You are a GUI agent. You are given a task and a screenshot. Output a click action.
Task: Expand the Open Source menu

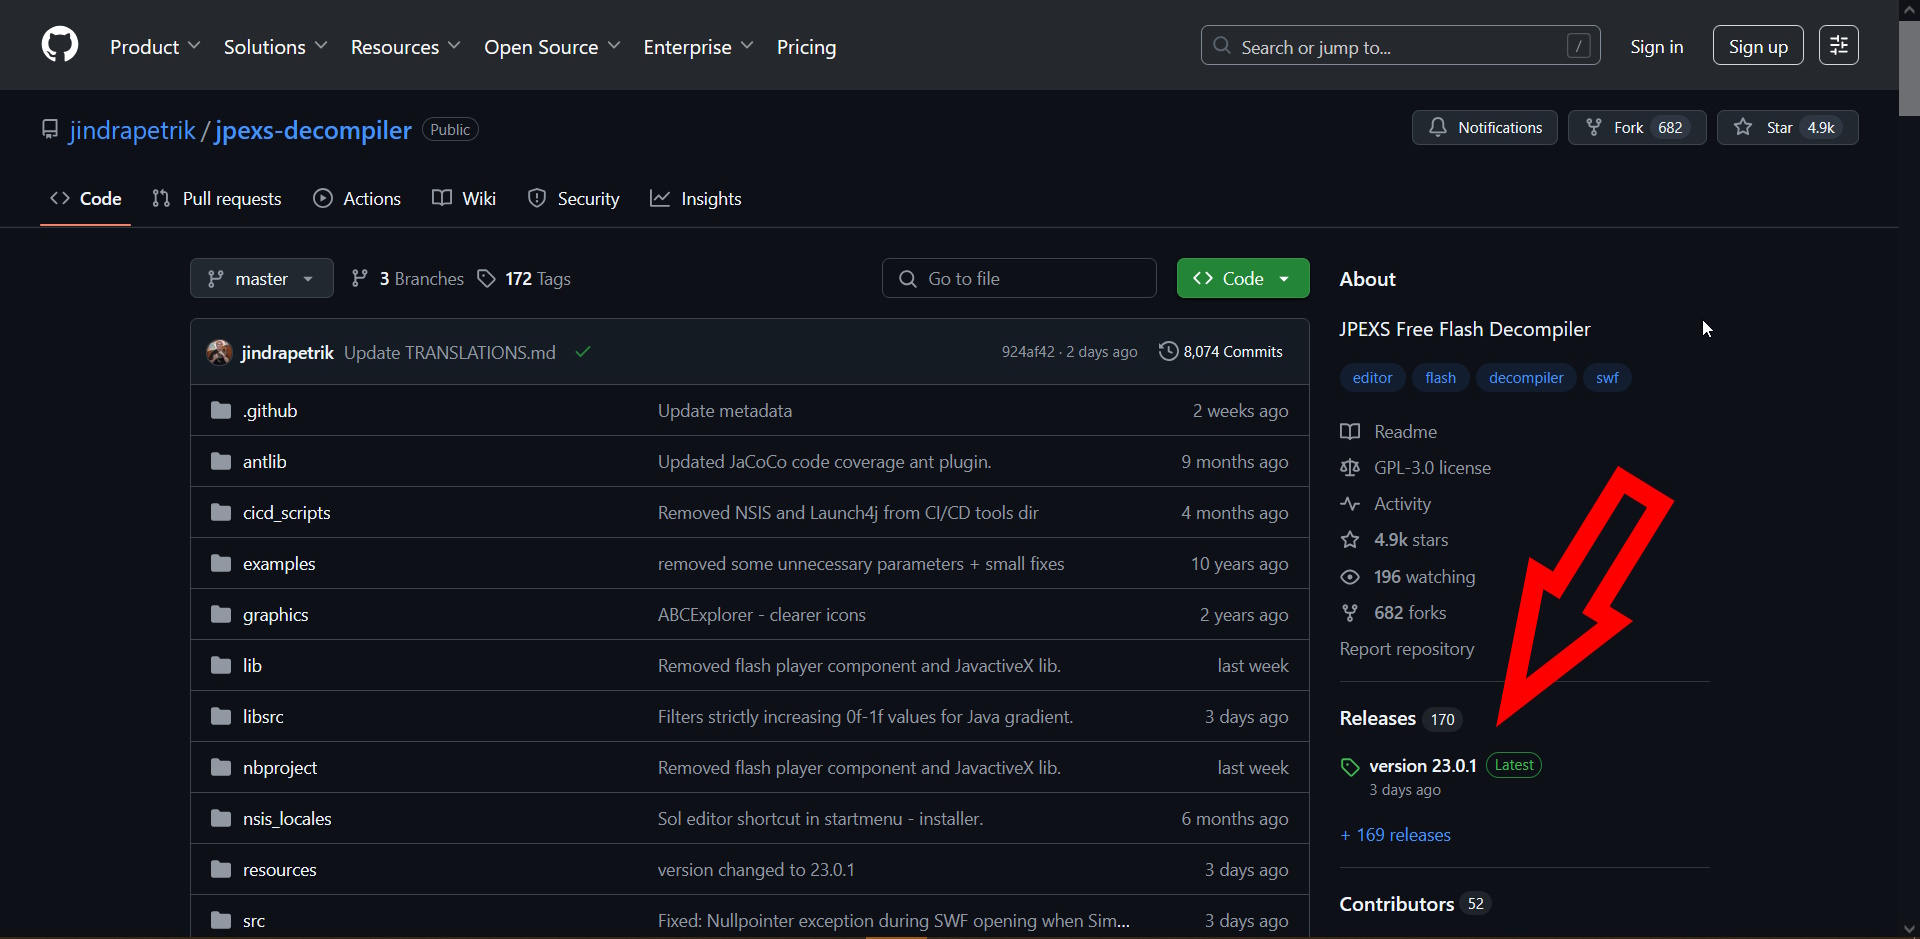tap(552, 47)
